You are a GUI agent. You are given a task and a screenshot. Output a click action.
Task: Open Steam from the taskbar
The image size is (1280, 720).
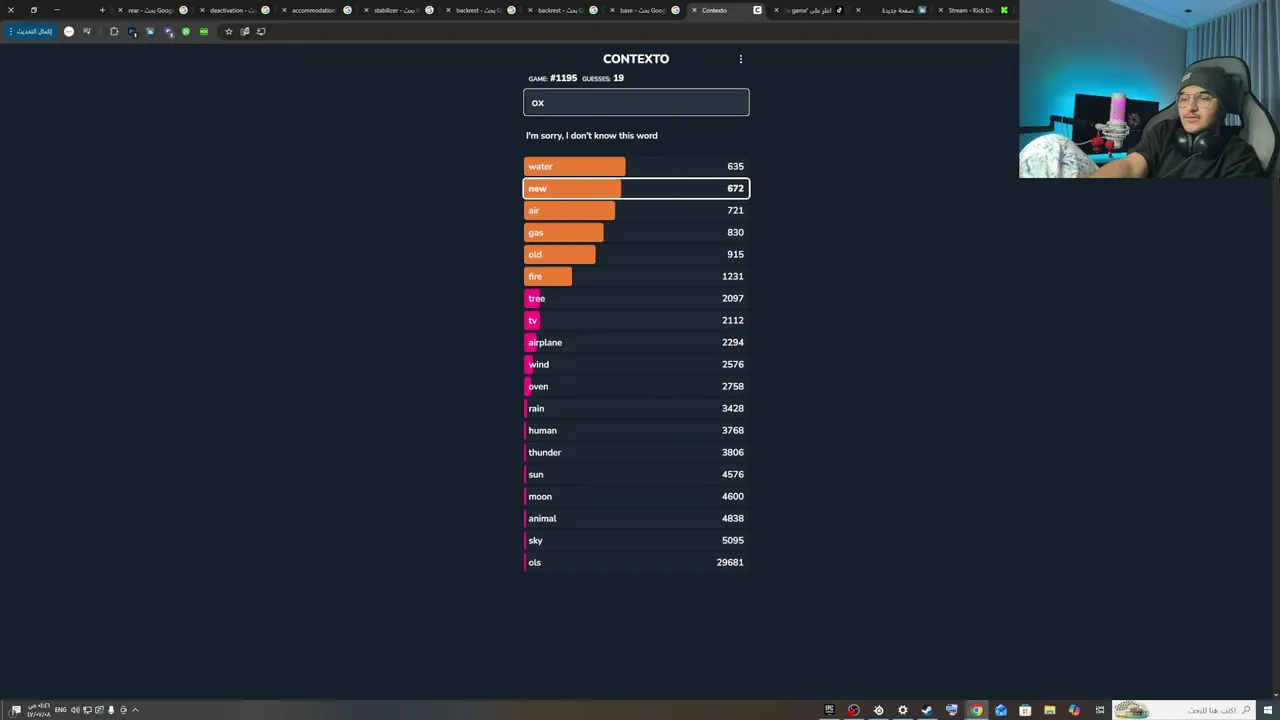click(x=927, y=710)
